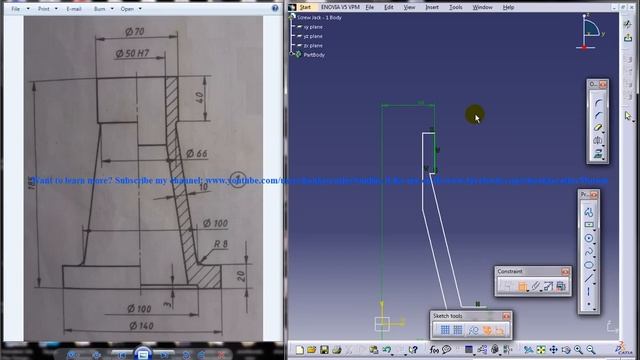Toggle Construction/Standard Element mode
640x360 pixels.
click(x=473, y=330)
